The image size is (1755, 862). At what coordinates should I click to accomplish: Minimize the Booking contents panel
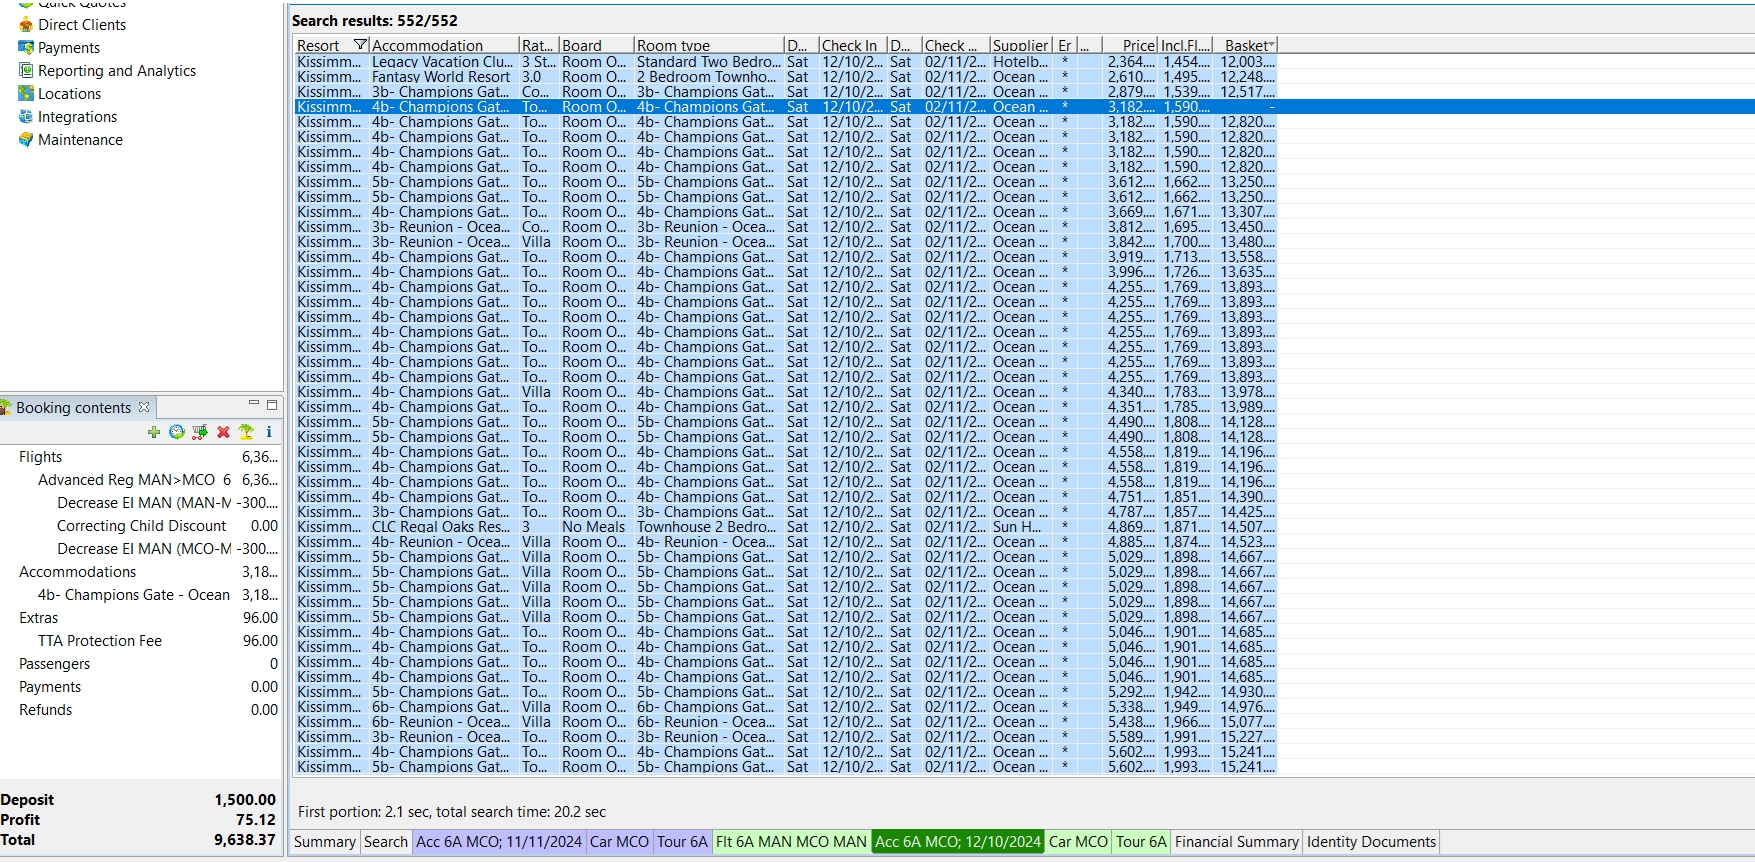254,404
